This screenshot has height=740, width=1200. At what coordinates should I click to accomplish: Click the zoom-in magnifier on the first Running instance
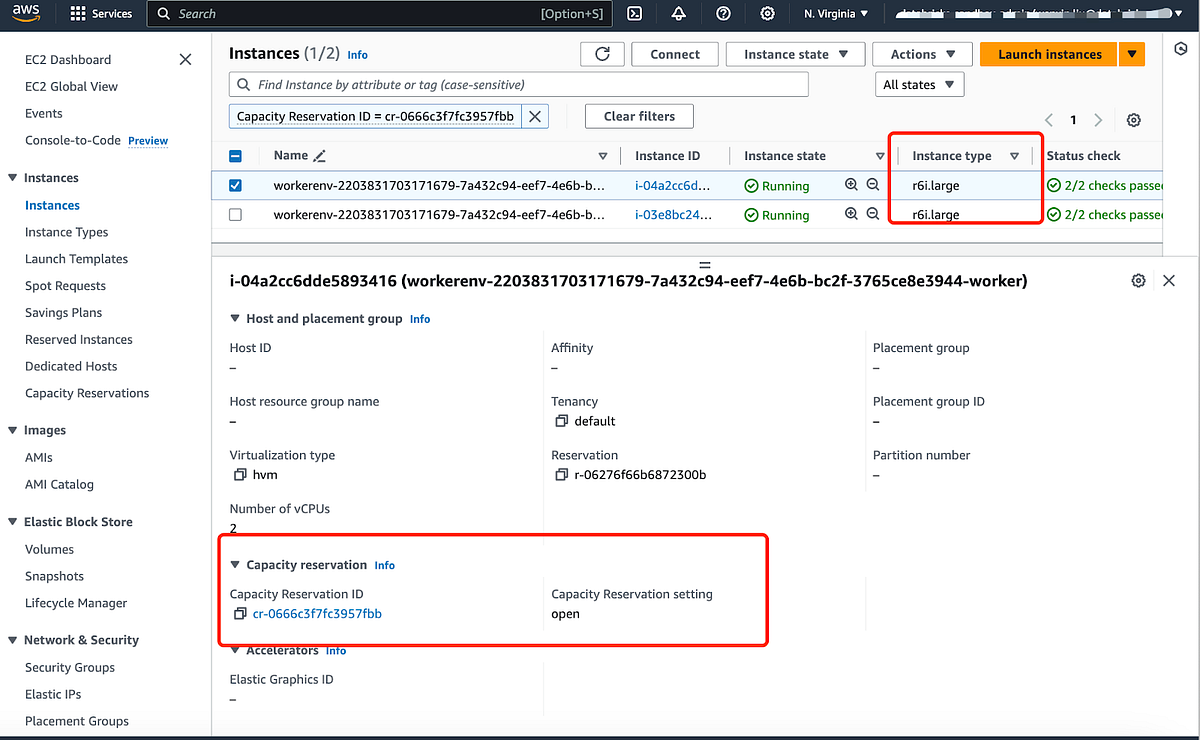[x=851, y=186]
